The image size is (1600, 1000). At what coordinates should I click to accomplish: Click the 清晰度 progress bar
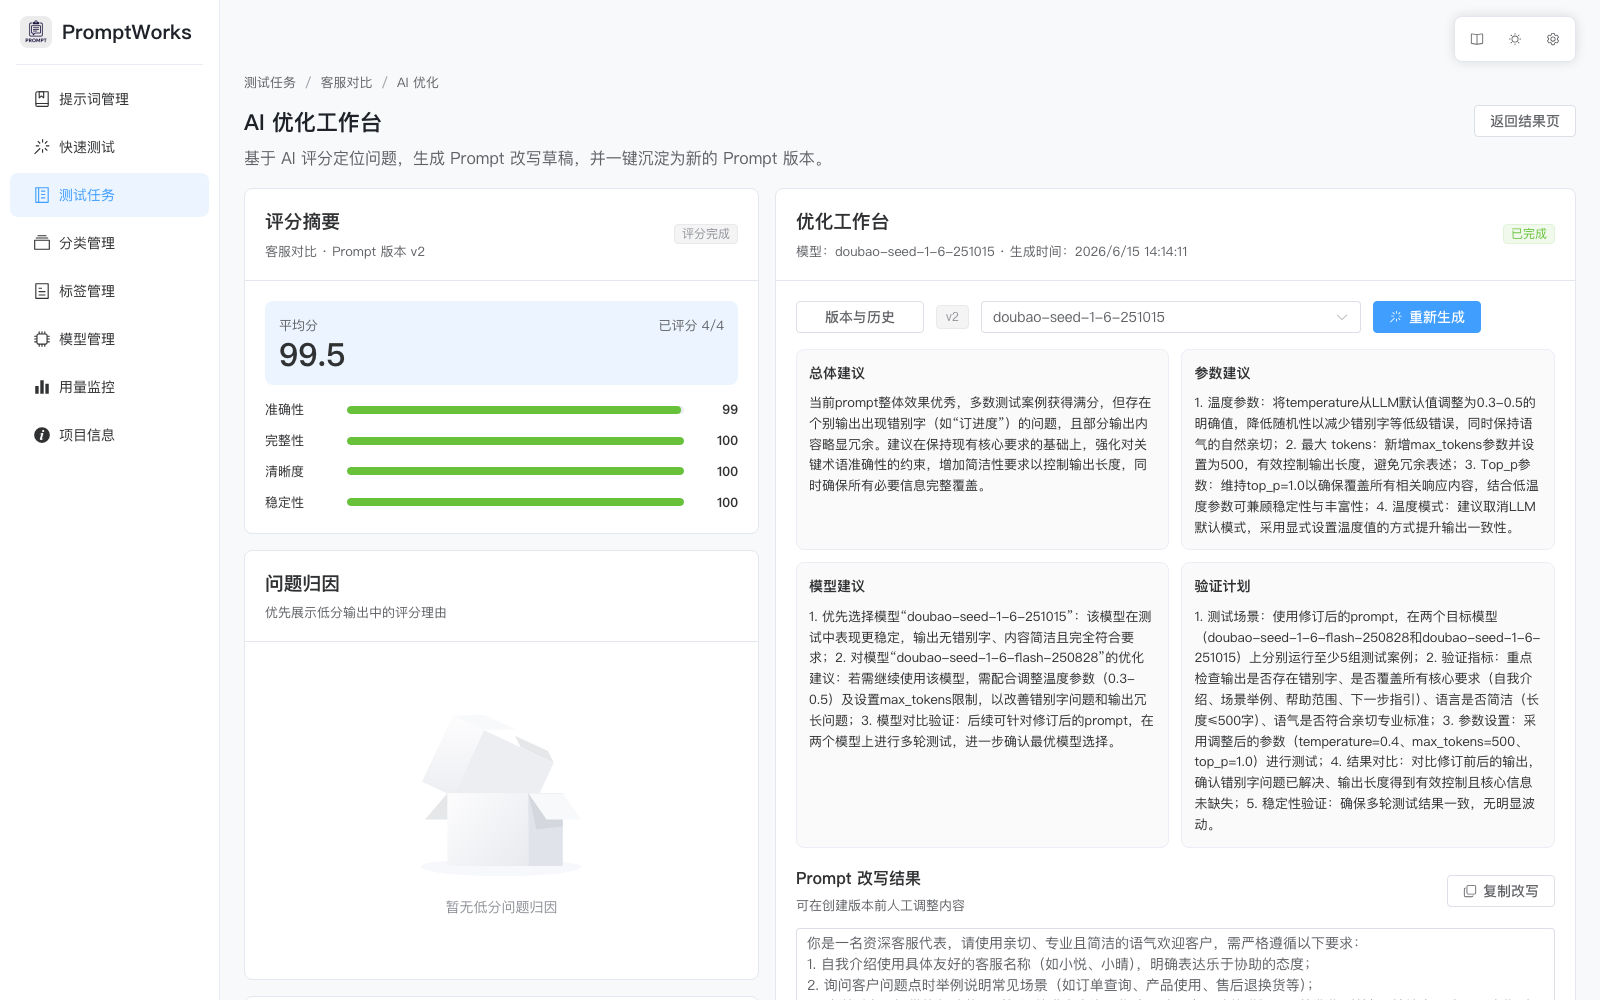coord(515,471)
